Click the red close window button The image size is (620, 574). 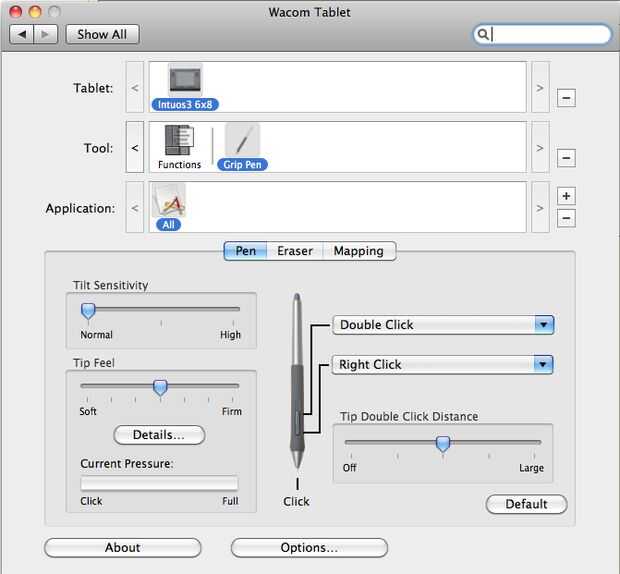pyautogui.click(x=15, y=11)
